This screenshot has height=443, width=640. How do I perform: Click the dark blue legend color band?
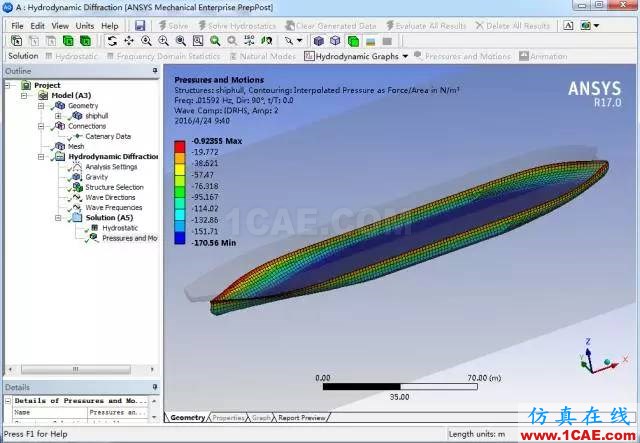pos(180,238)
